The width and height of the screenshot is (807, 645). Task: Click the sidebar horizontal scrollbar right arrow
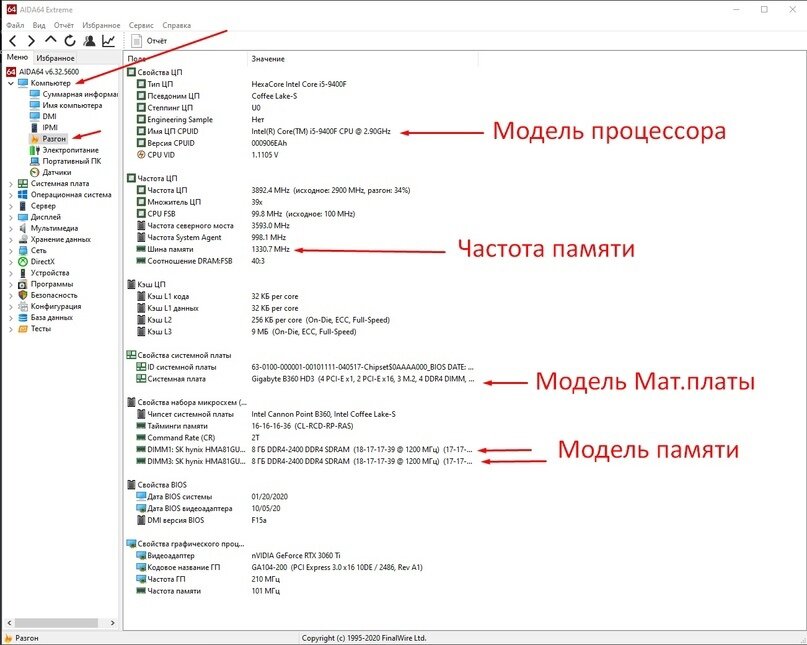coord(113,623)
